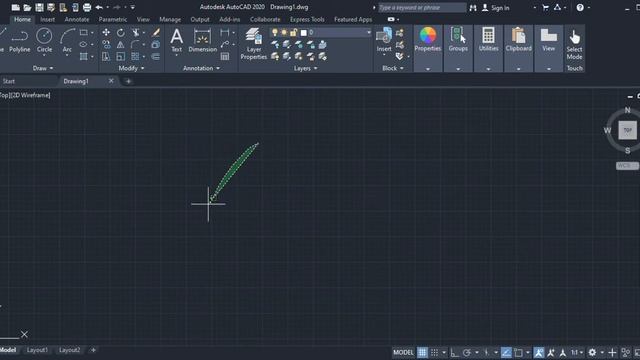Toggle layer 0 on/off lightbulb icon
640x360 pixels.
click(x=275, y=32)
